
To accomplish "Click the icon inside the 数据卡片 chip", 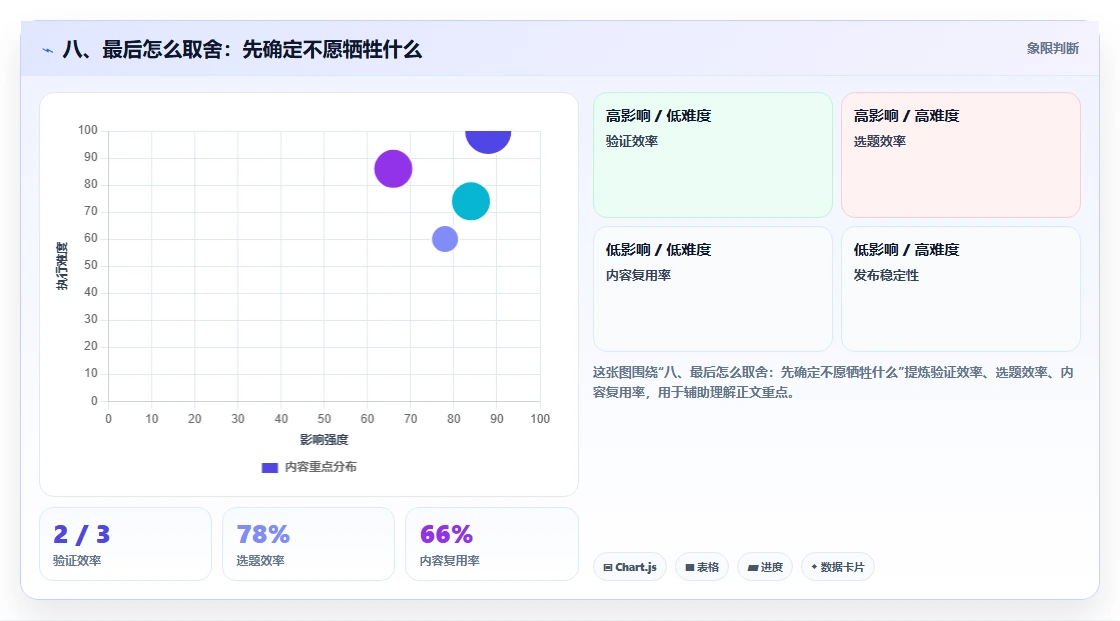I will click(x=814, y=567).
